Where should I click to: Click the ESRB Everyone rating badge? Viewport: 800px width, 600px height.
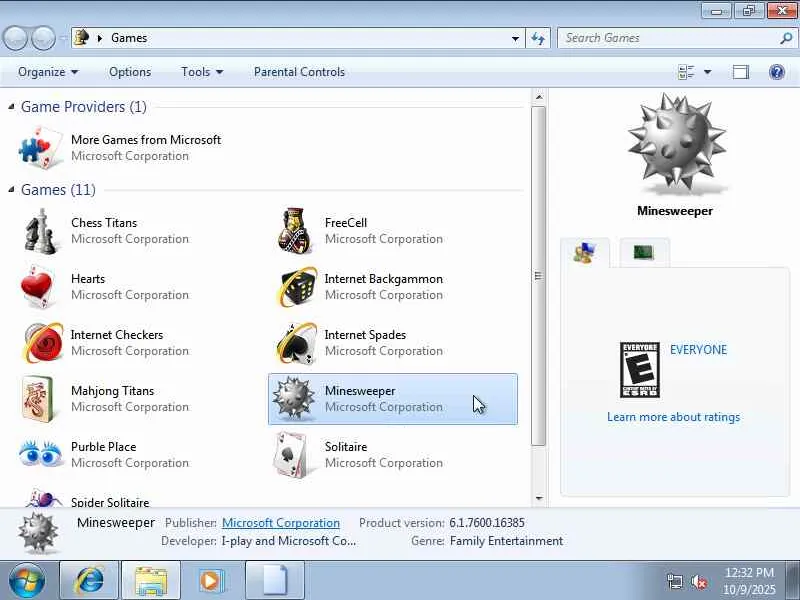pyautogui.click(x=639, y=370)
